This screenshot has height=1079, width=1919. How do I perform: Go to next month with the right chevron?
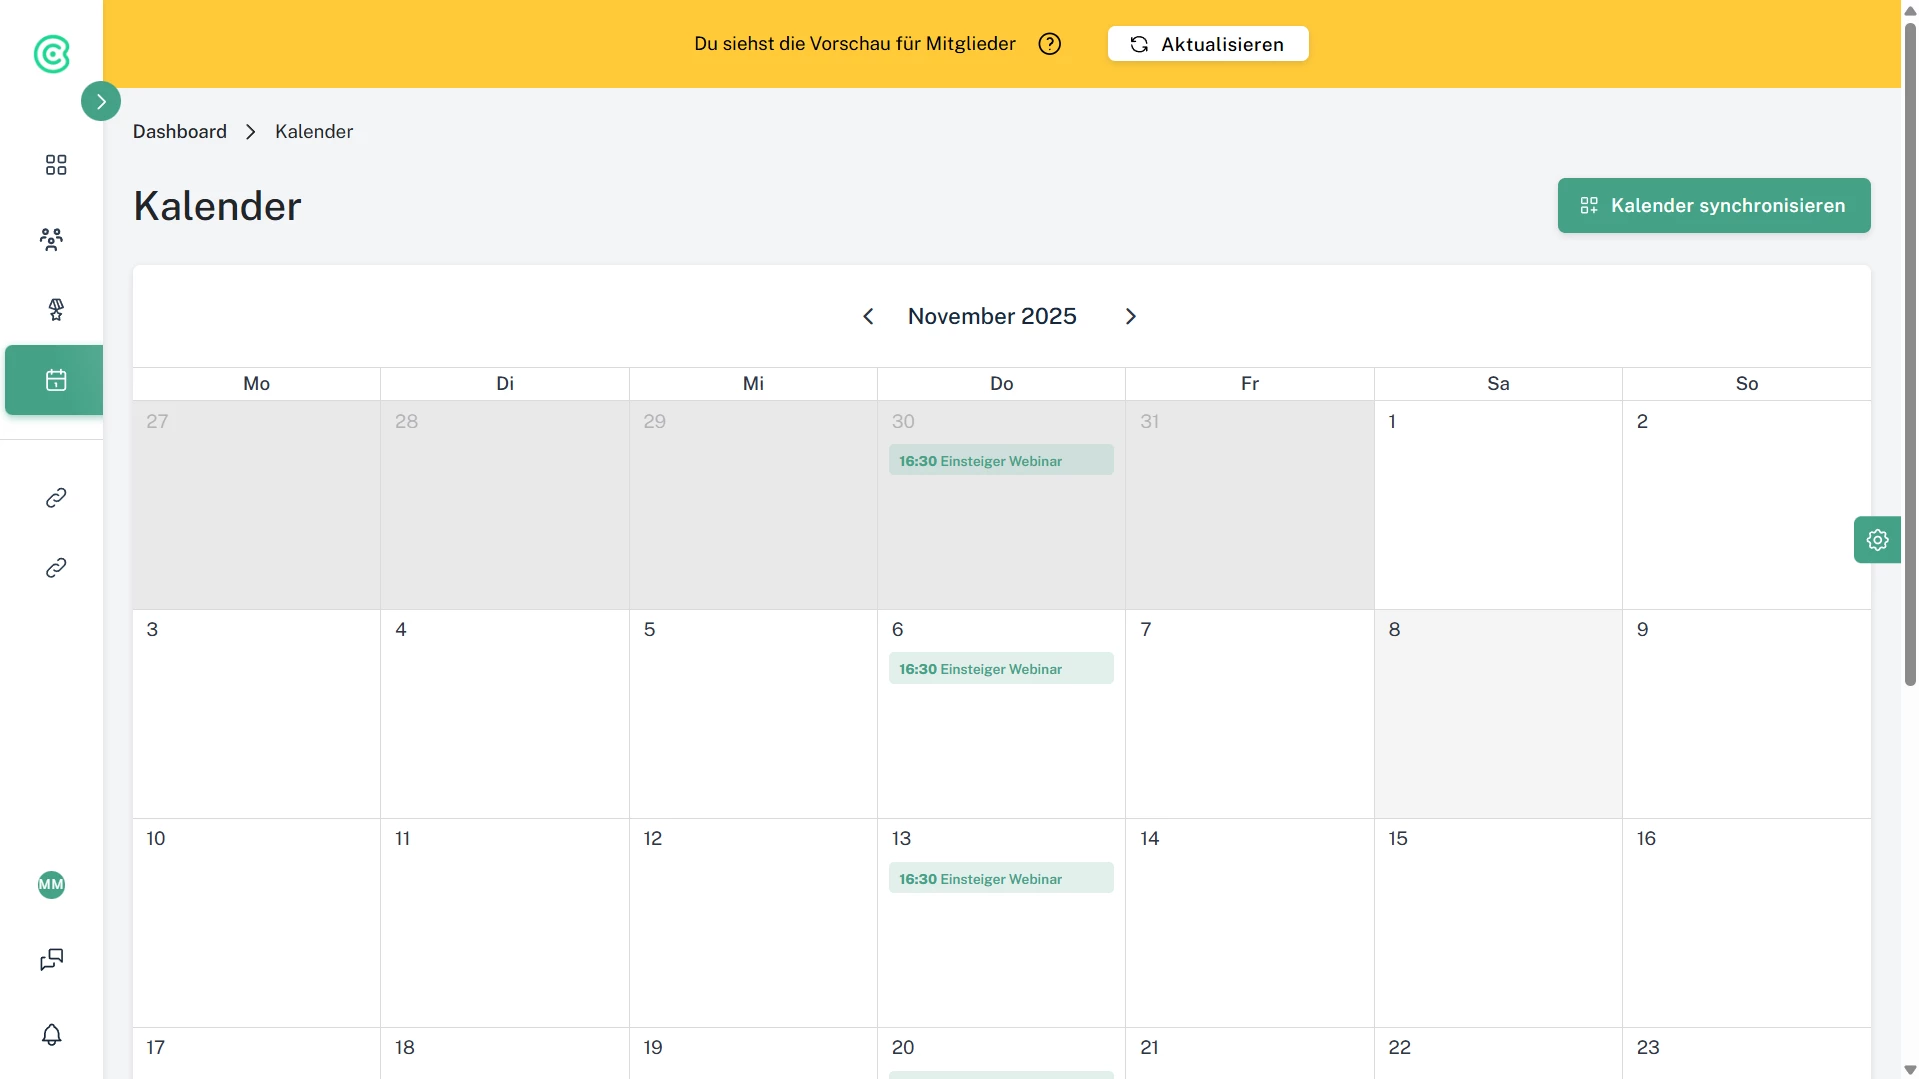tap(1131, 315)
